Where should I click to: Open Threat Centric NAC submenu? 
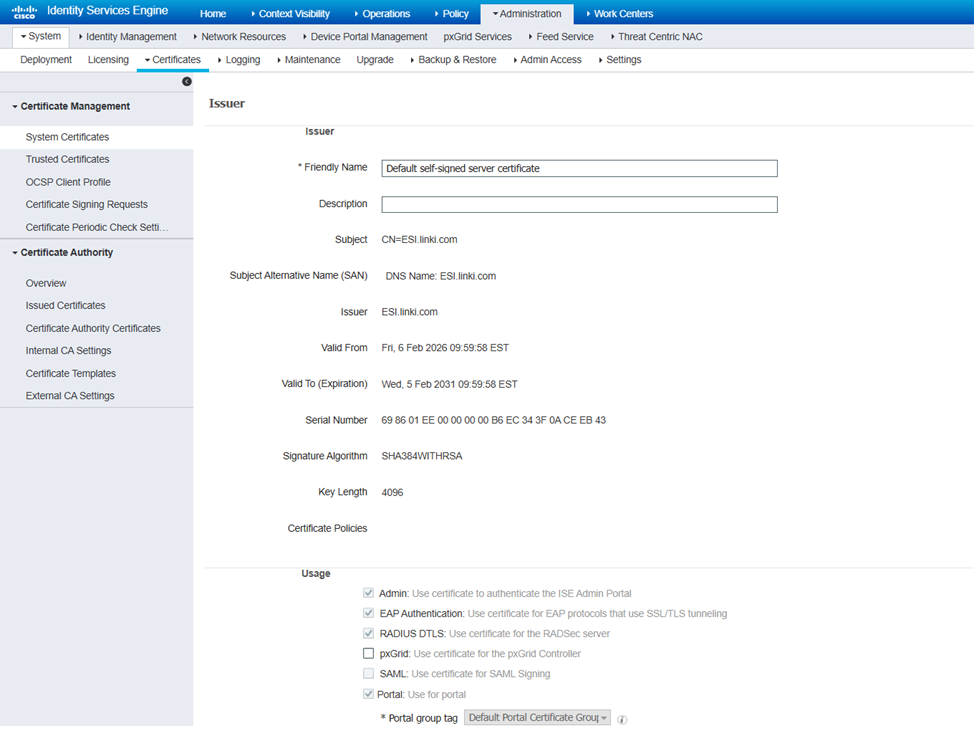(x=657, y=37)
